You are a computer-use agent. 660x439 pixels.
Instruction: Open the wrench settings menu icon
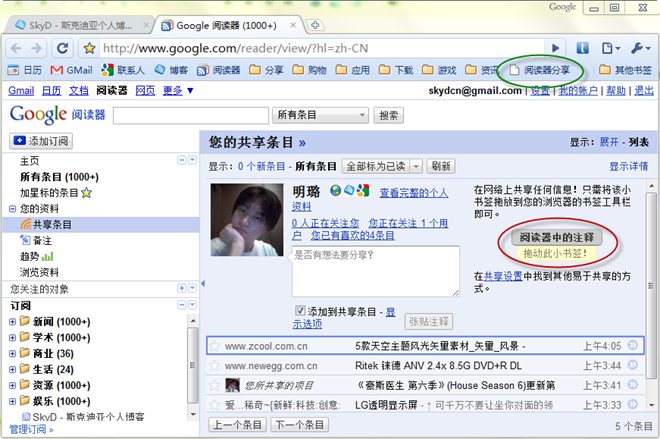click(x=640, y=47)
